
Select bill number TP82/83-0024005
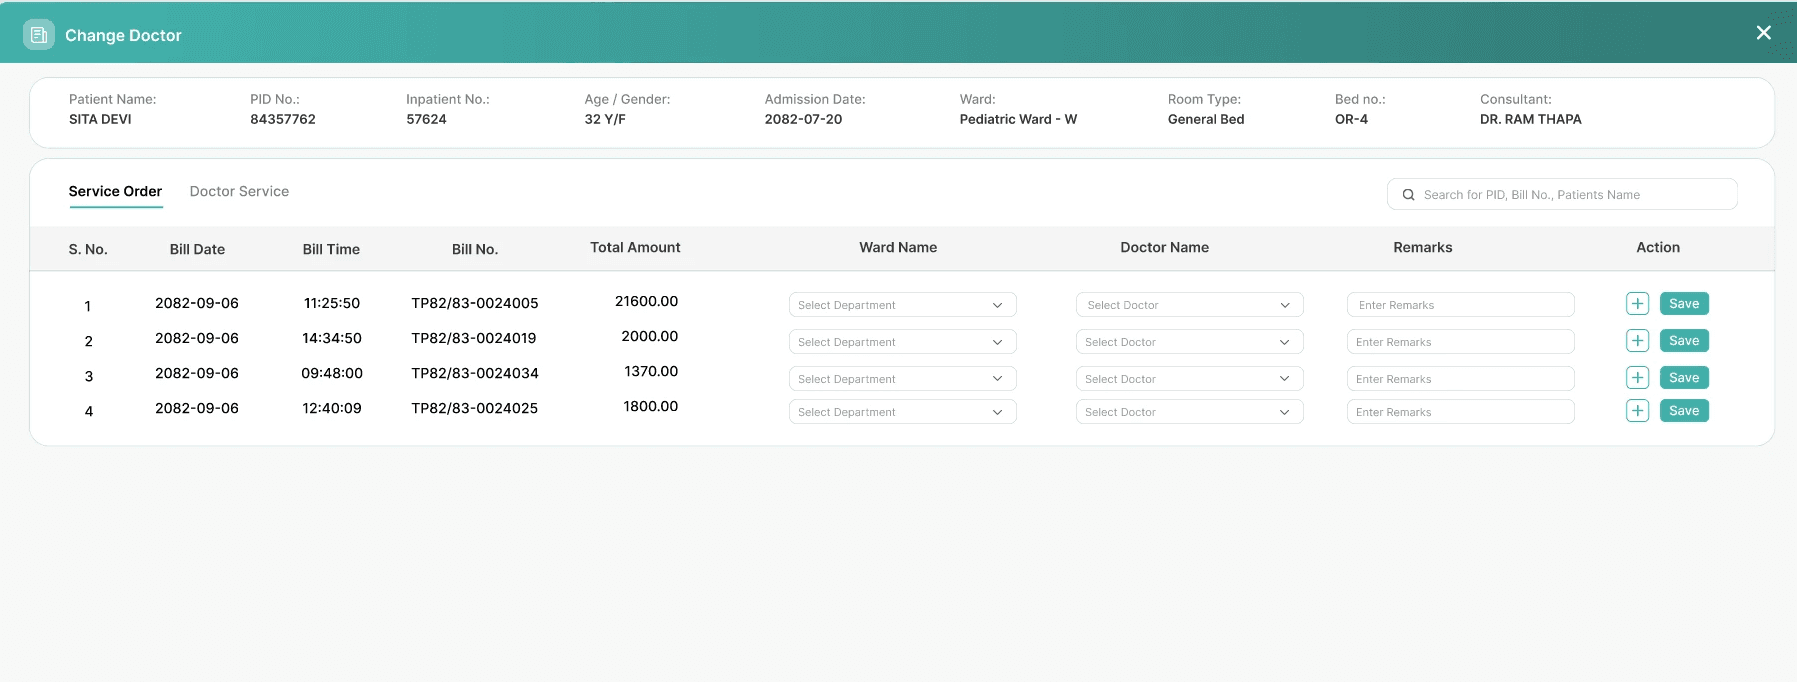[475, 303]
